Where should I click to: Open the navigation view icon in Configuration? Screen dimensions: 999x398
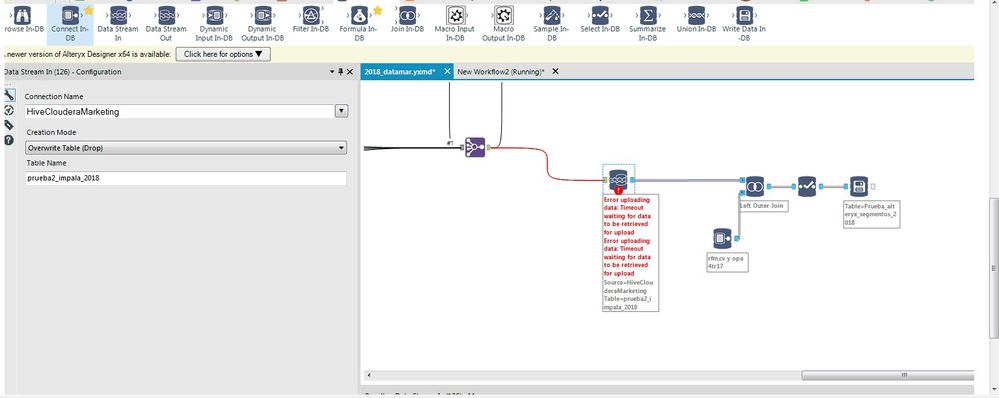(9, 110)
